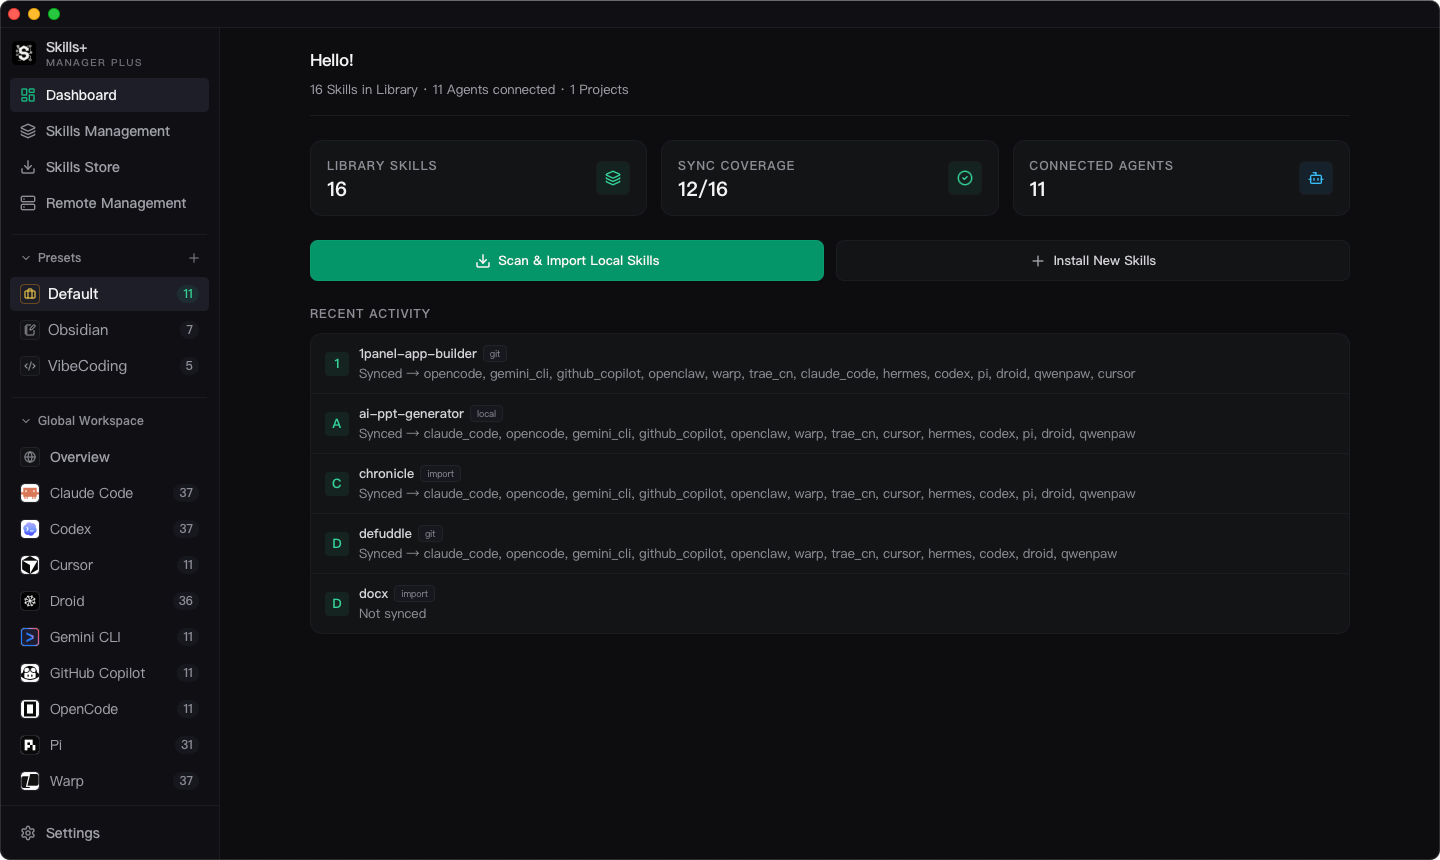Click the ai-ppt-generator avatar badge

click(x=337, y=424)
